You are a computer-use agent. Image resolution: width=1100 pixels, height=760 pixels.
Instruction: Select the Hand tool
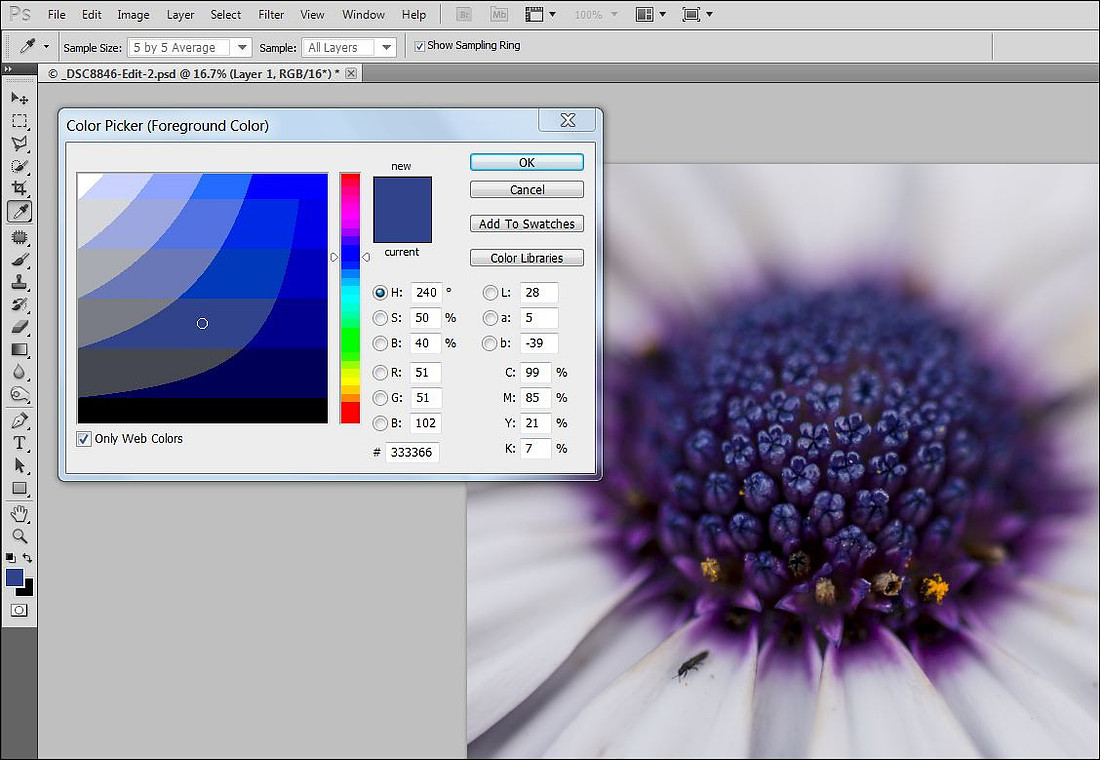(x=20, y=514)
